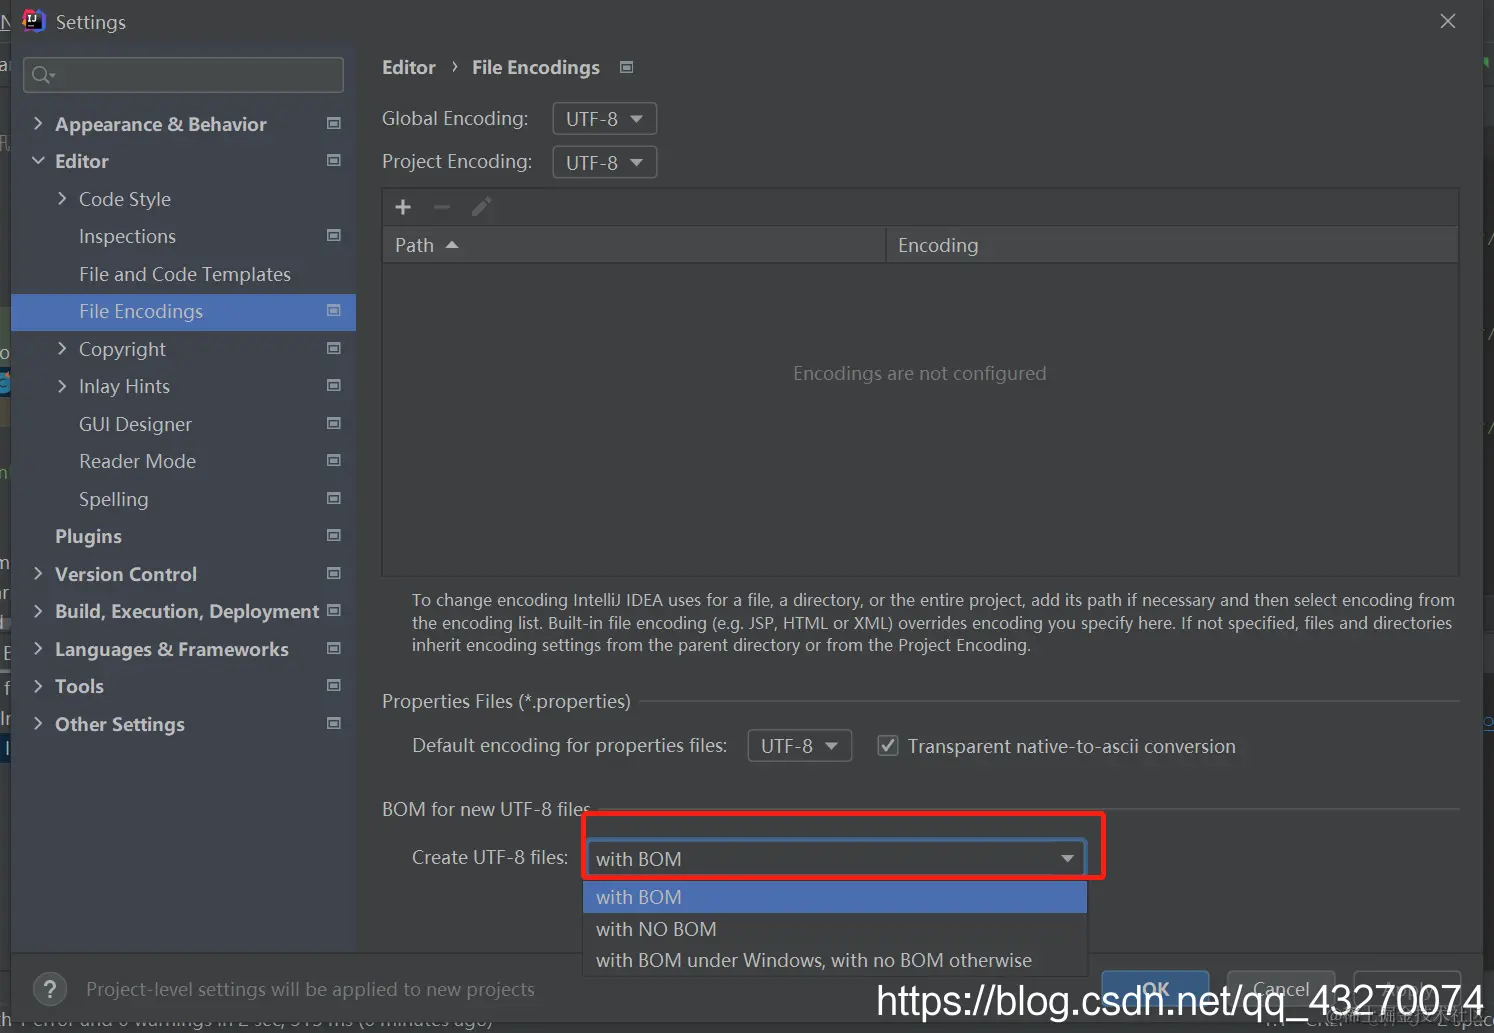Collapse the Editor tree node
The height and width of the screenshot is (1033, 1494).
point(38,160)
